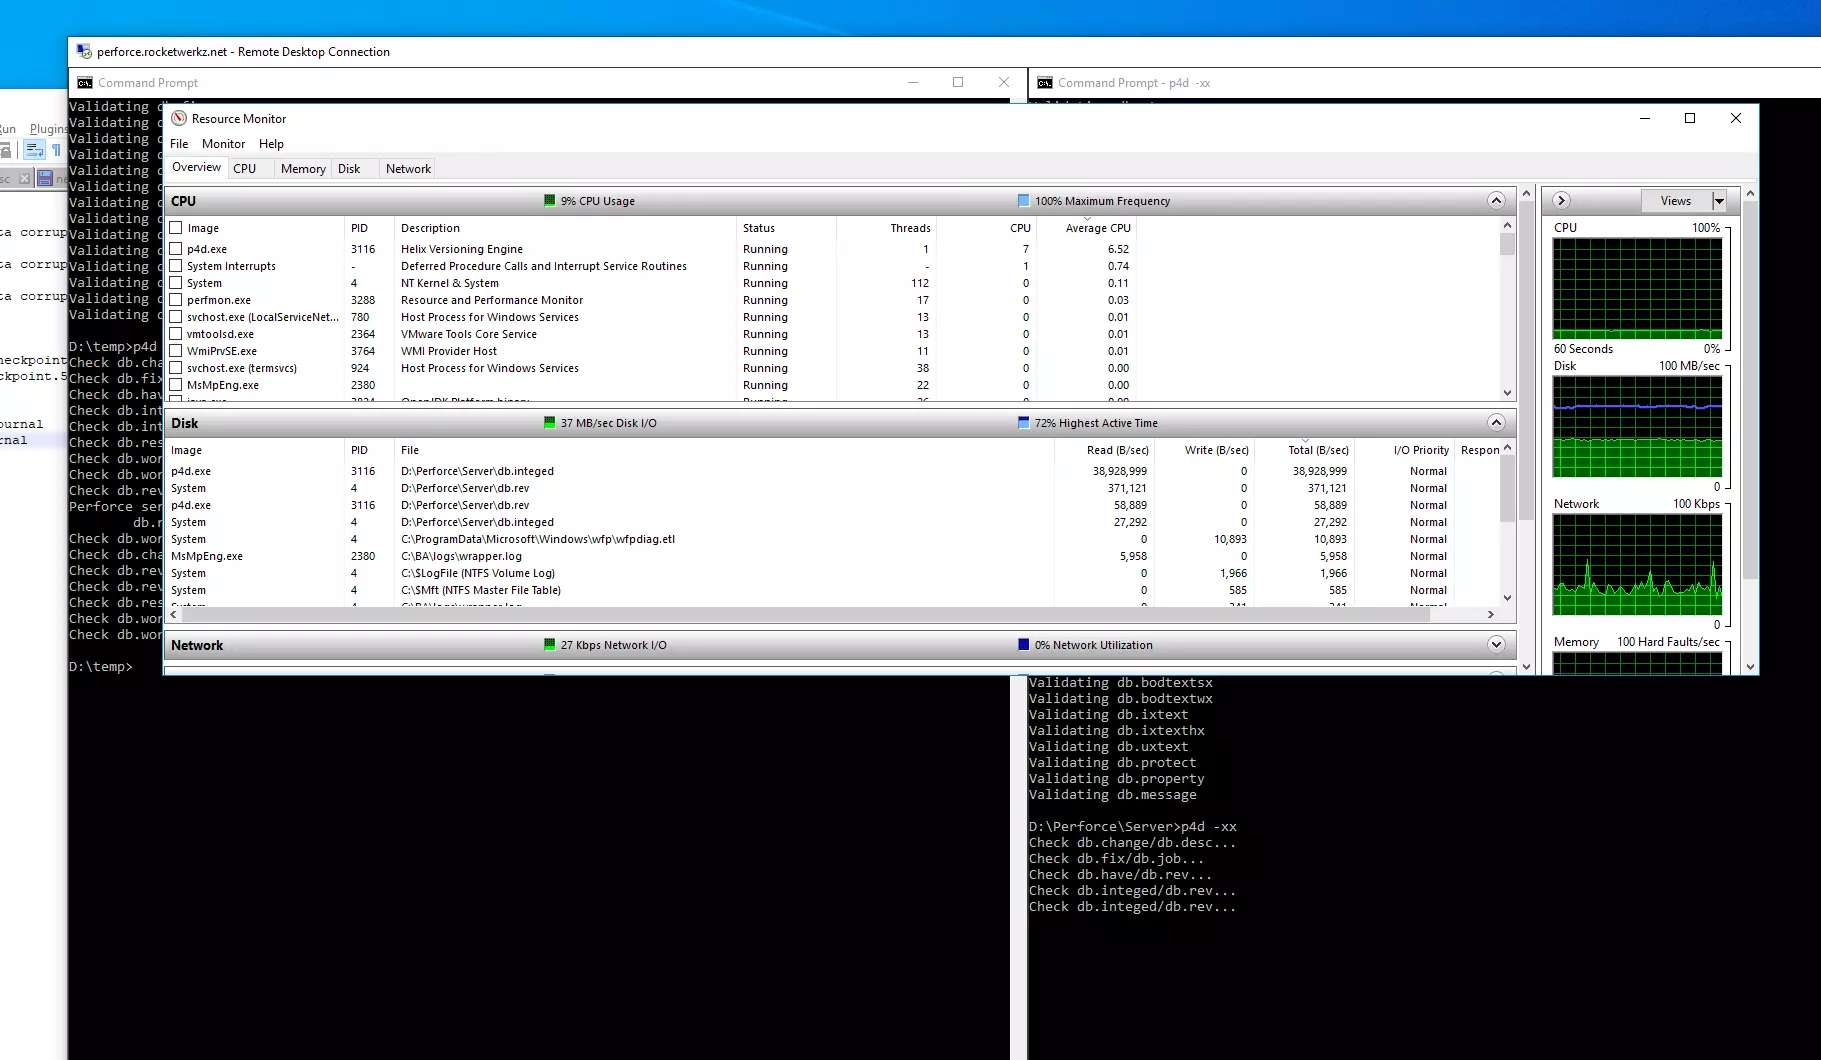Check the svchost.exe (termsvcs) checkbox
The height and width of the screenshot is (1060, 1821).
click(176, 368)
